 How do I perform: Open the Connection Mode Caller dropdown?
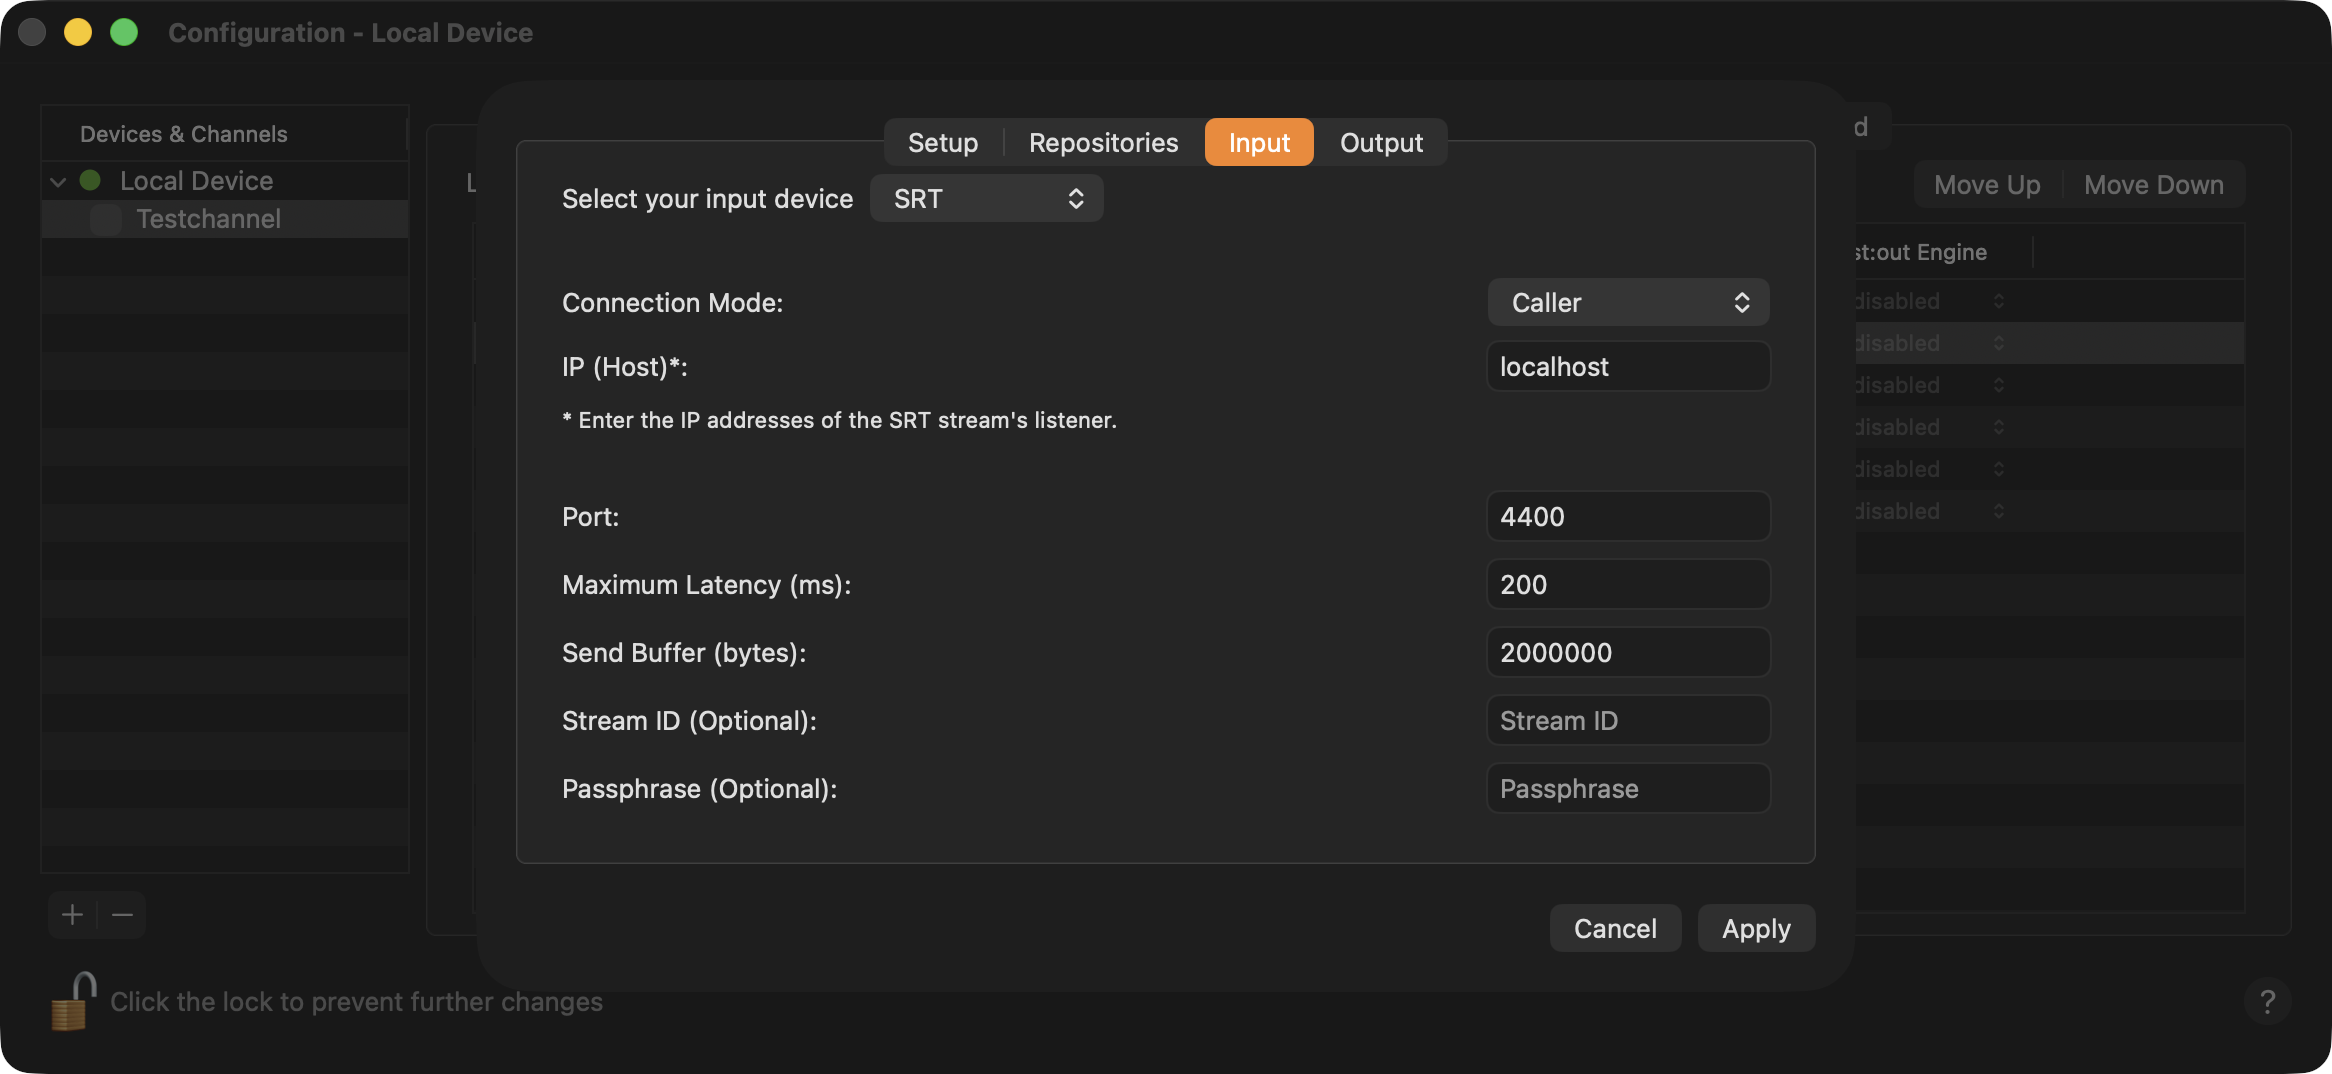[1628, 302]
